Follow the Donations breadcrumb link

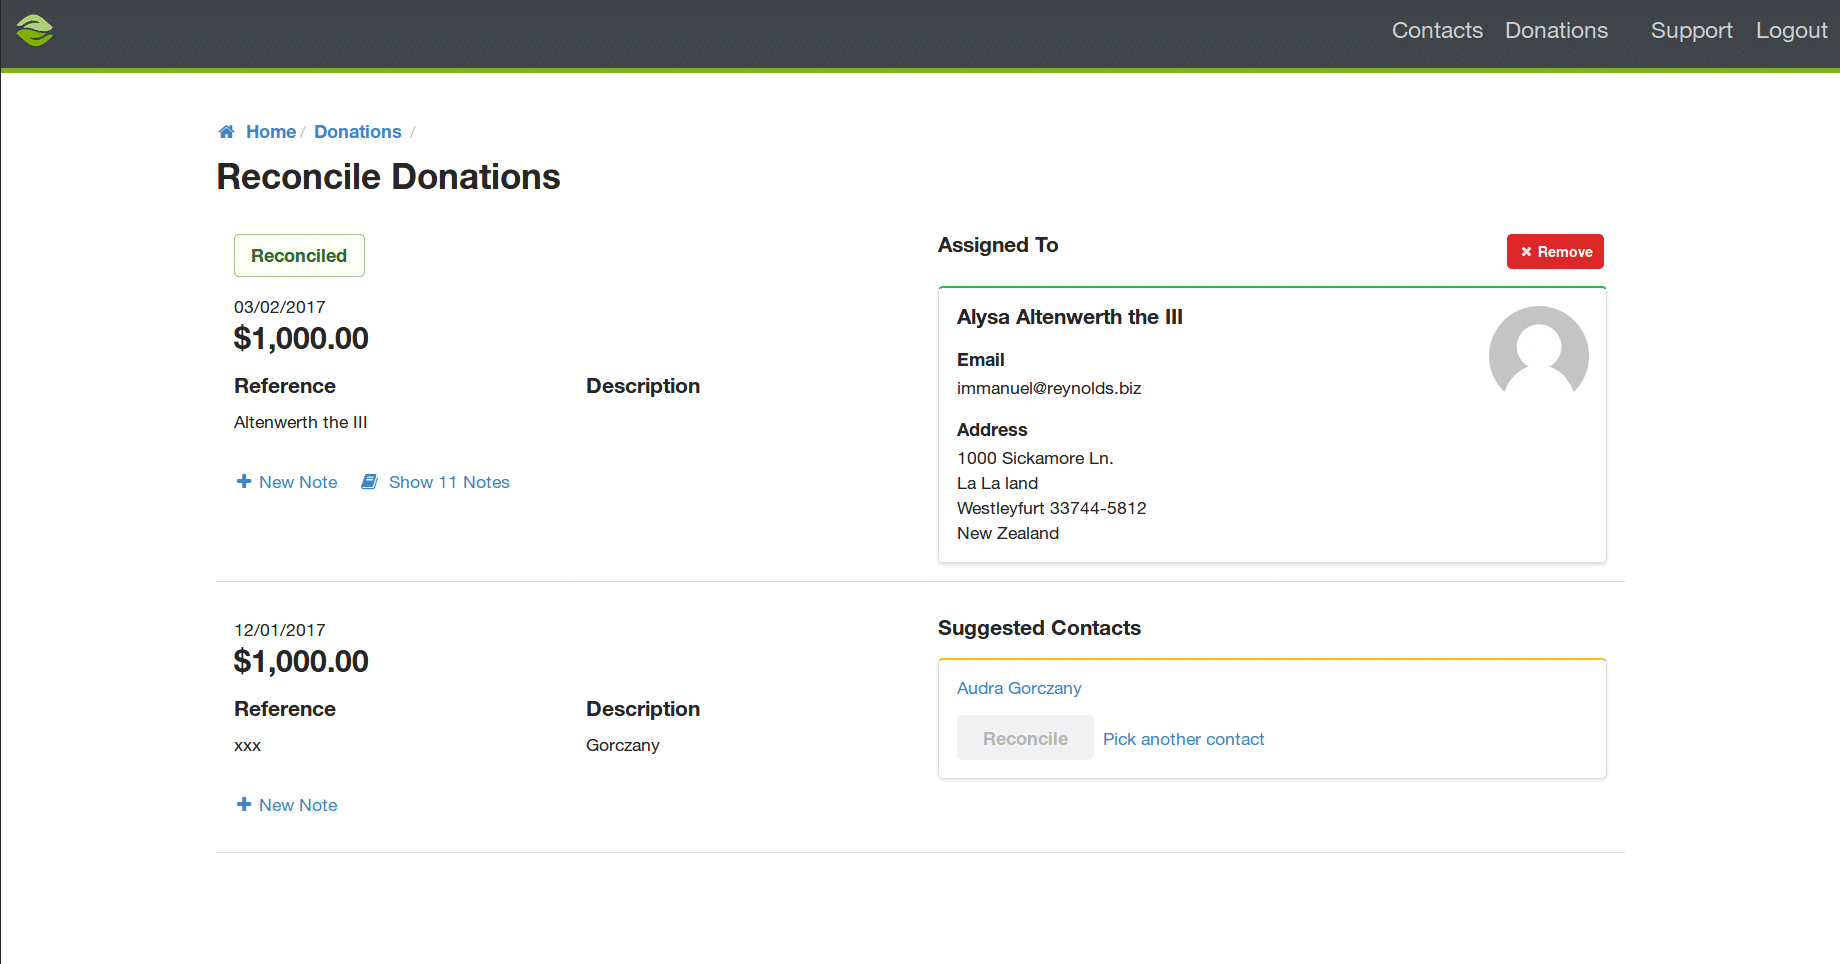pyautogui.click(x=357, y=131)
